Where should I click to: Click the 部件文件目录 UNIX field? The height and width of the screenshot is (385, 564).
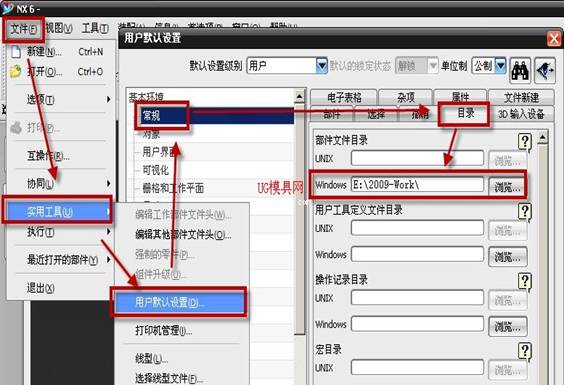pyautogui.click(x=417, y=158)
